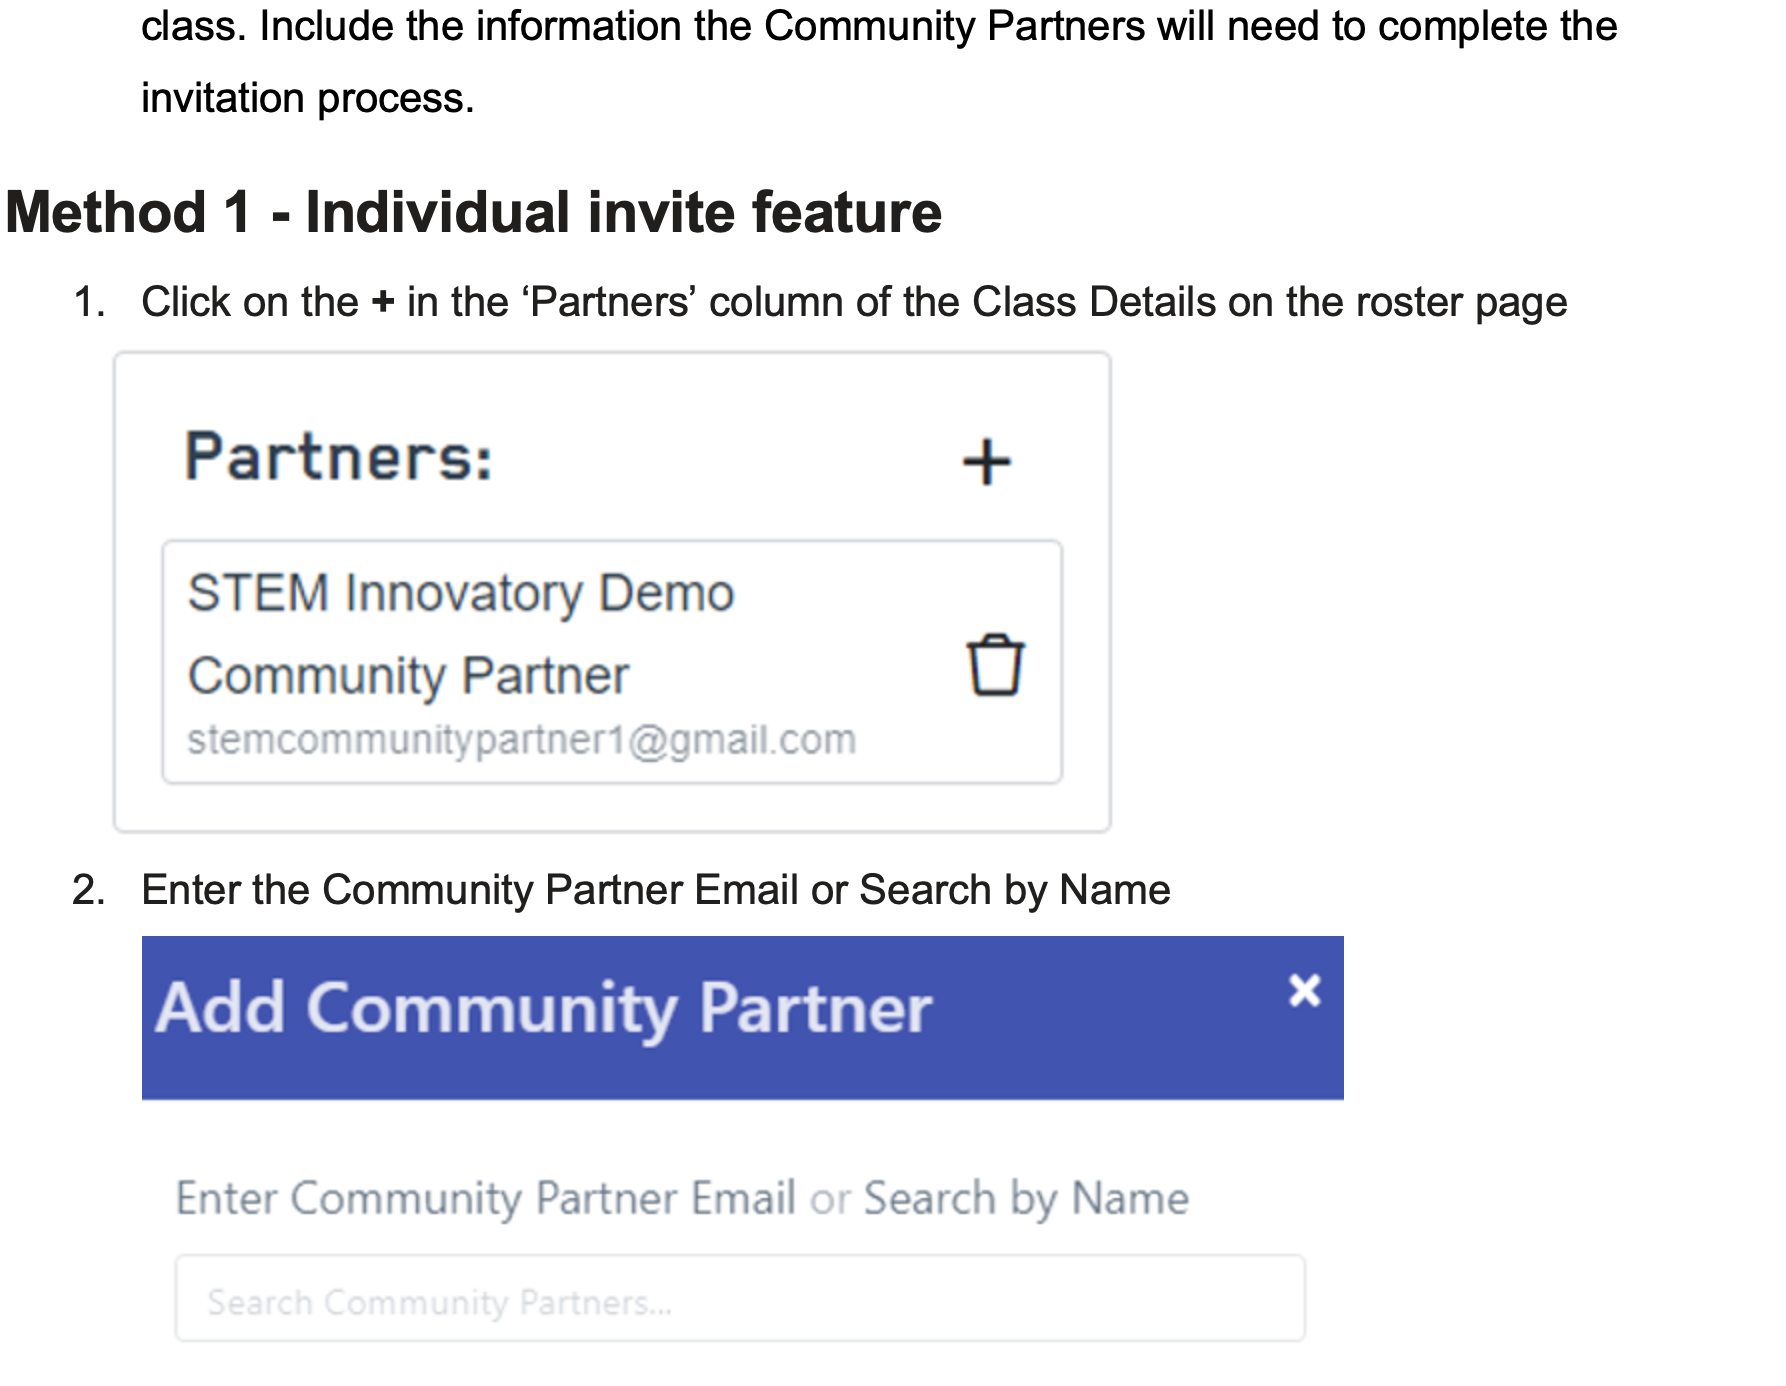Click the list number 1 marker

point(89,302)
